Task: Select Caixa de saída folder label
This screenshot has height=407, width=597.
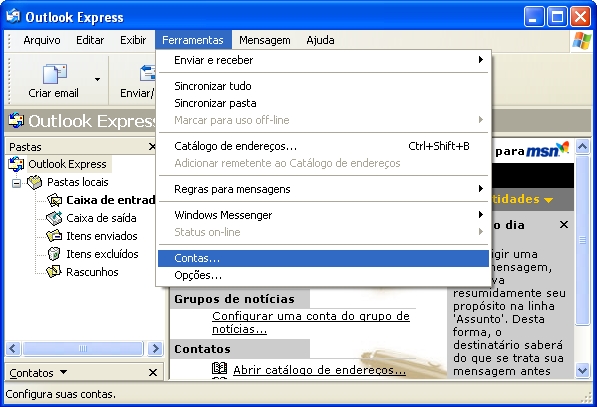Action: tap(101, 218)
